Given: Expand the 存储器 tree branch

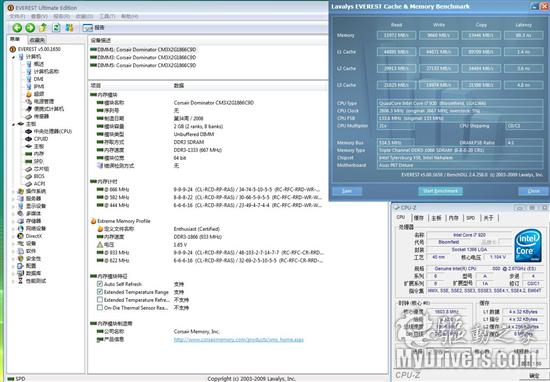Looking at the screenshot, I should pos(14,221).
